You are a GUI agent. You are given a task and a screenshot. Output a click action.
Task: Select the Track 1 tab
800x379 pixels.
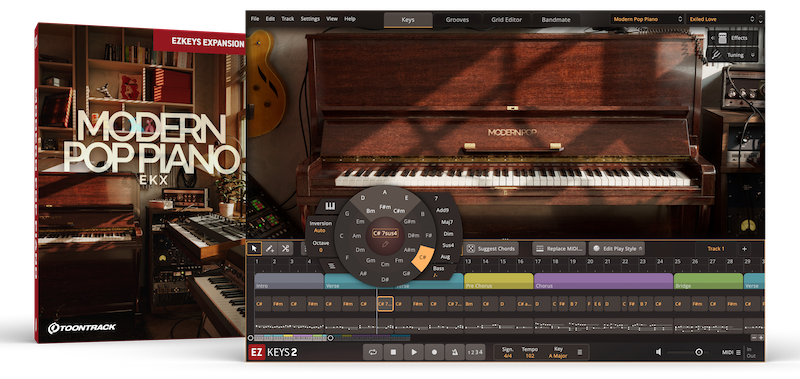pos(716,248)
